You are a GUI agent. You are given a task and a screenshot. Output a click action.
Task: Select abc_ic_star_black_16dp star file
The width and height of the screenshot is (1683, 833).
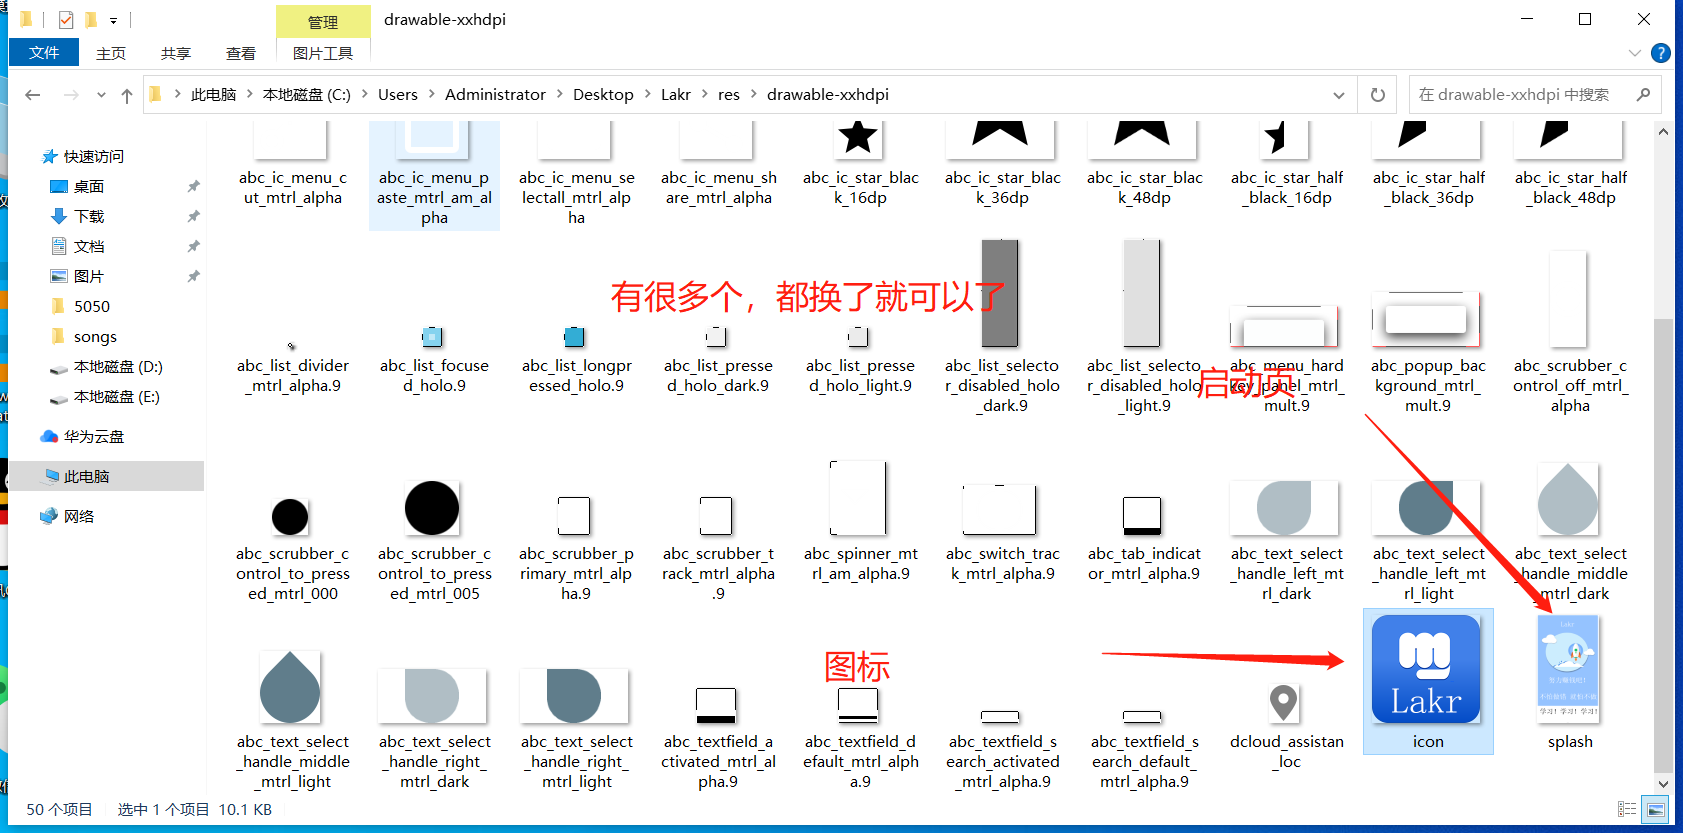pyautogui.click(x=860, y=165)
